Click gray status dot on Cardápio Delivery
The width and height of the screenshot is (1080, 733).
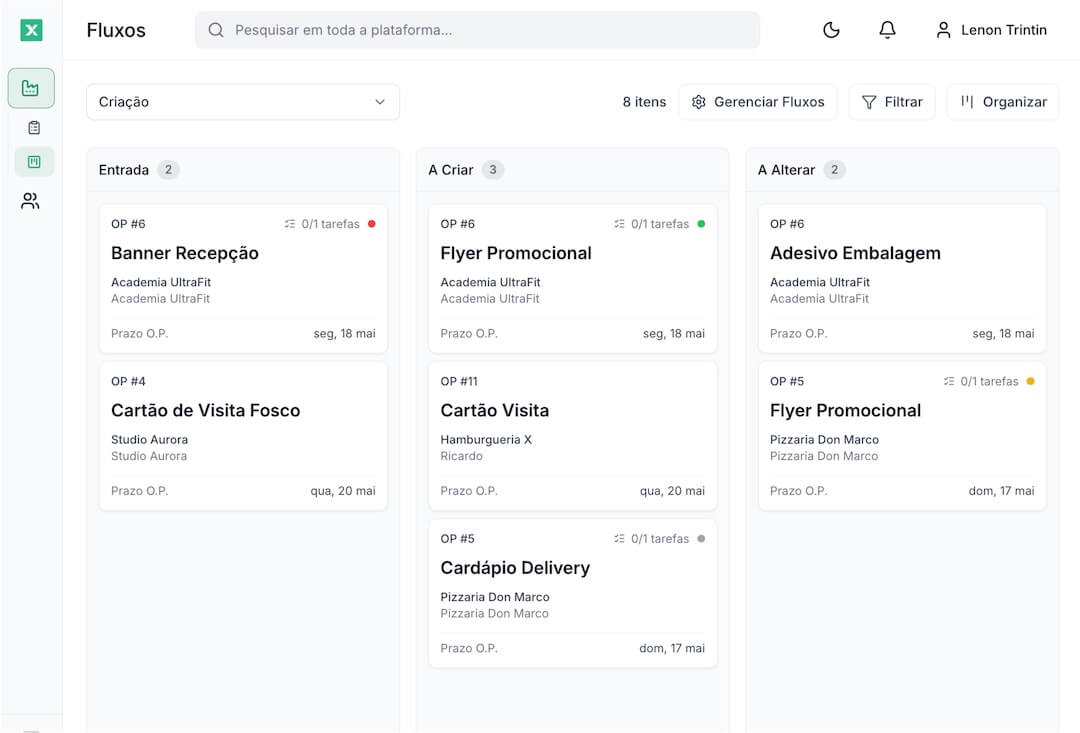point(701,539)
